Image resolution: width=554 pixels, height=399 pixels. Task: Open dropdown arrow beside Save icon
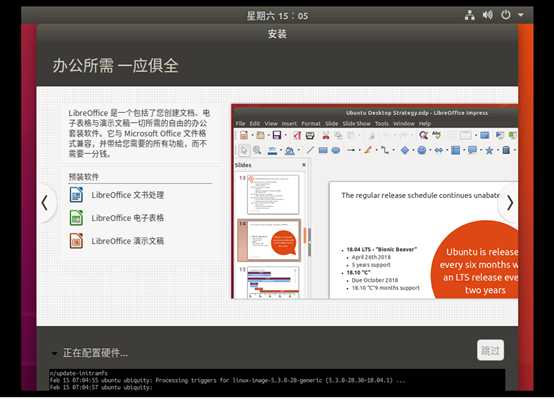[286, 135]
